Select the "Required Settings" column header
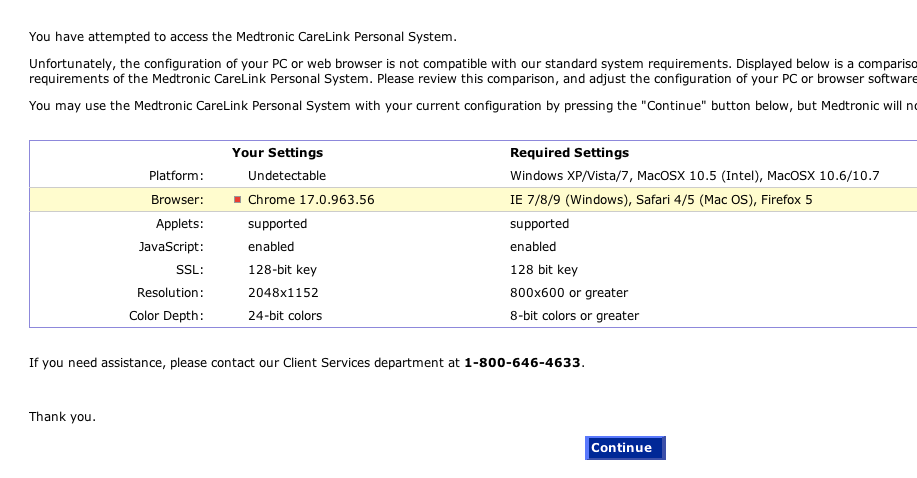Viewport: 917px width, 478px height. (x=569, y=153)
